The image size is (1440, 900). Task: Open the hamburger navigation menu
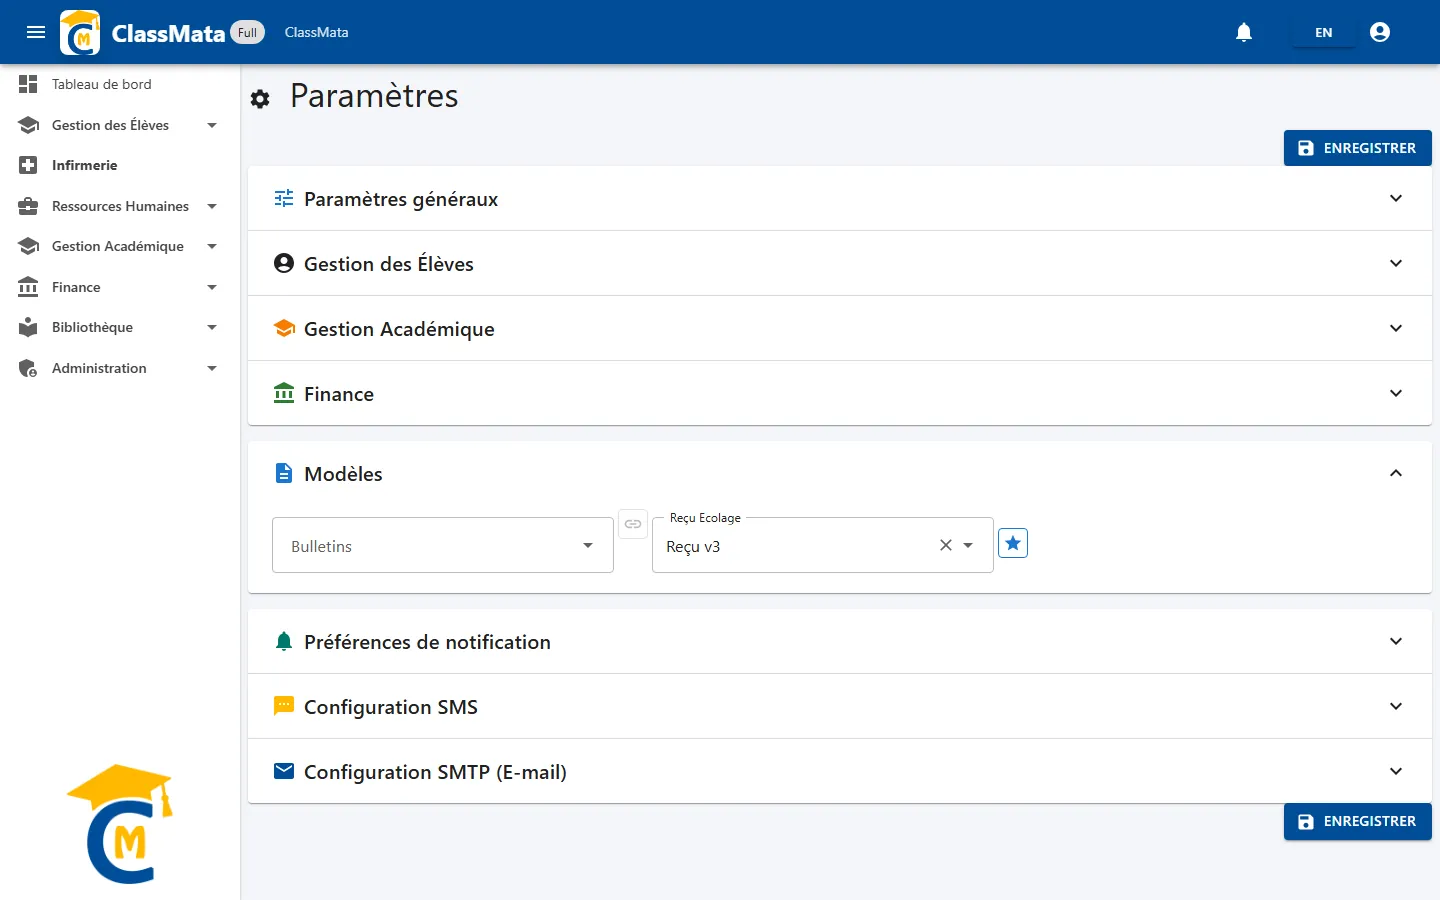36,32
